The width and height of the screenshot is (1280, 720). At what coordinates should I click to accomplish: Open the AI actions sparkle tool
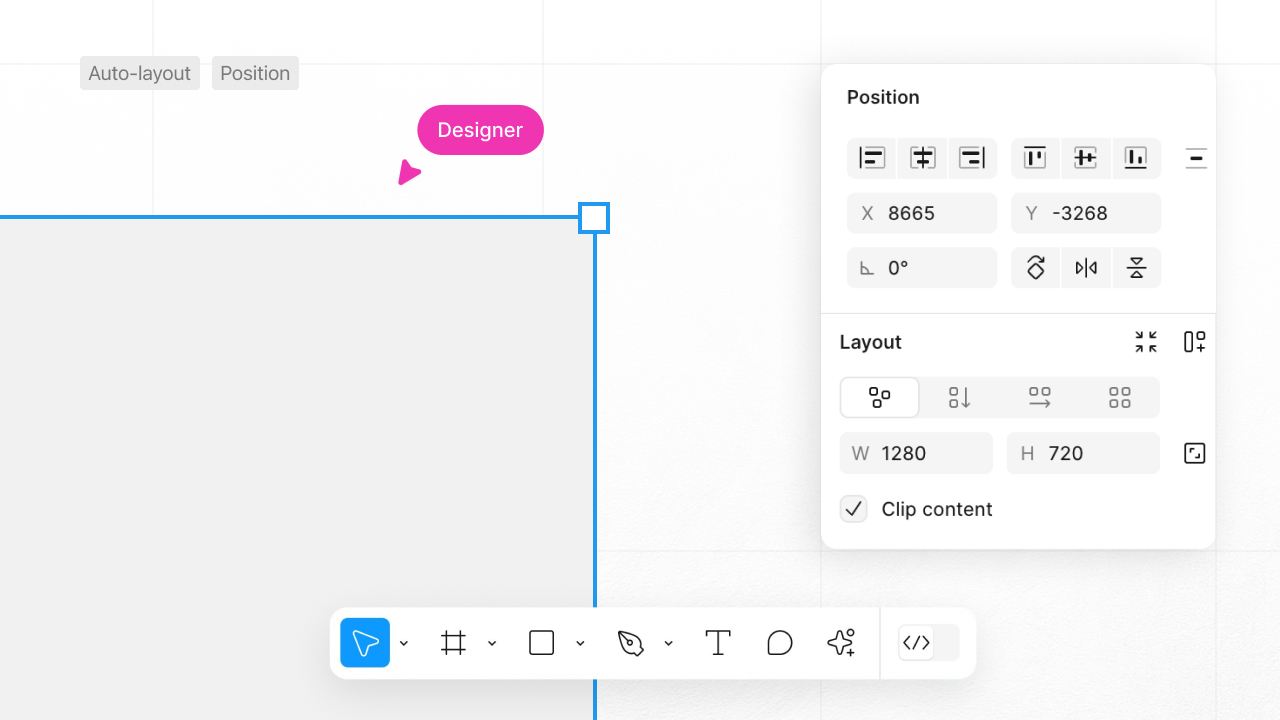point(841,643)
